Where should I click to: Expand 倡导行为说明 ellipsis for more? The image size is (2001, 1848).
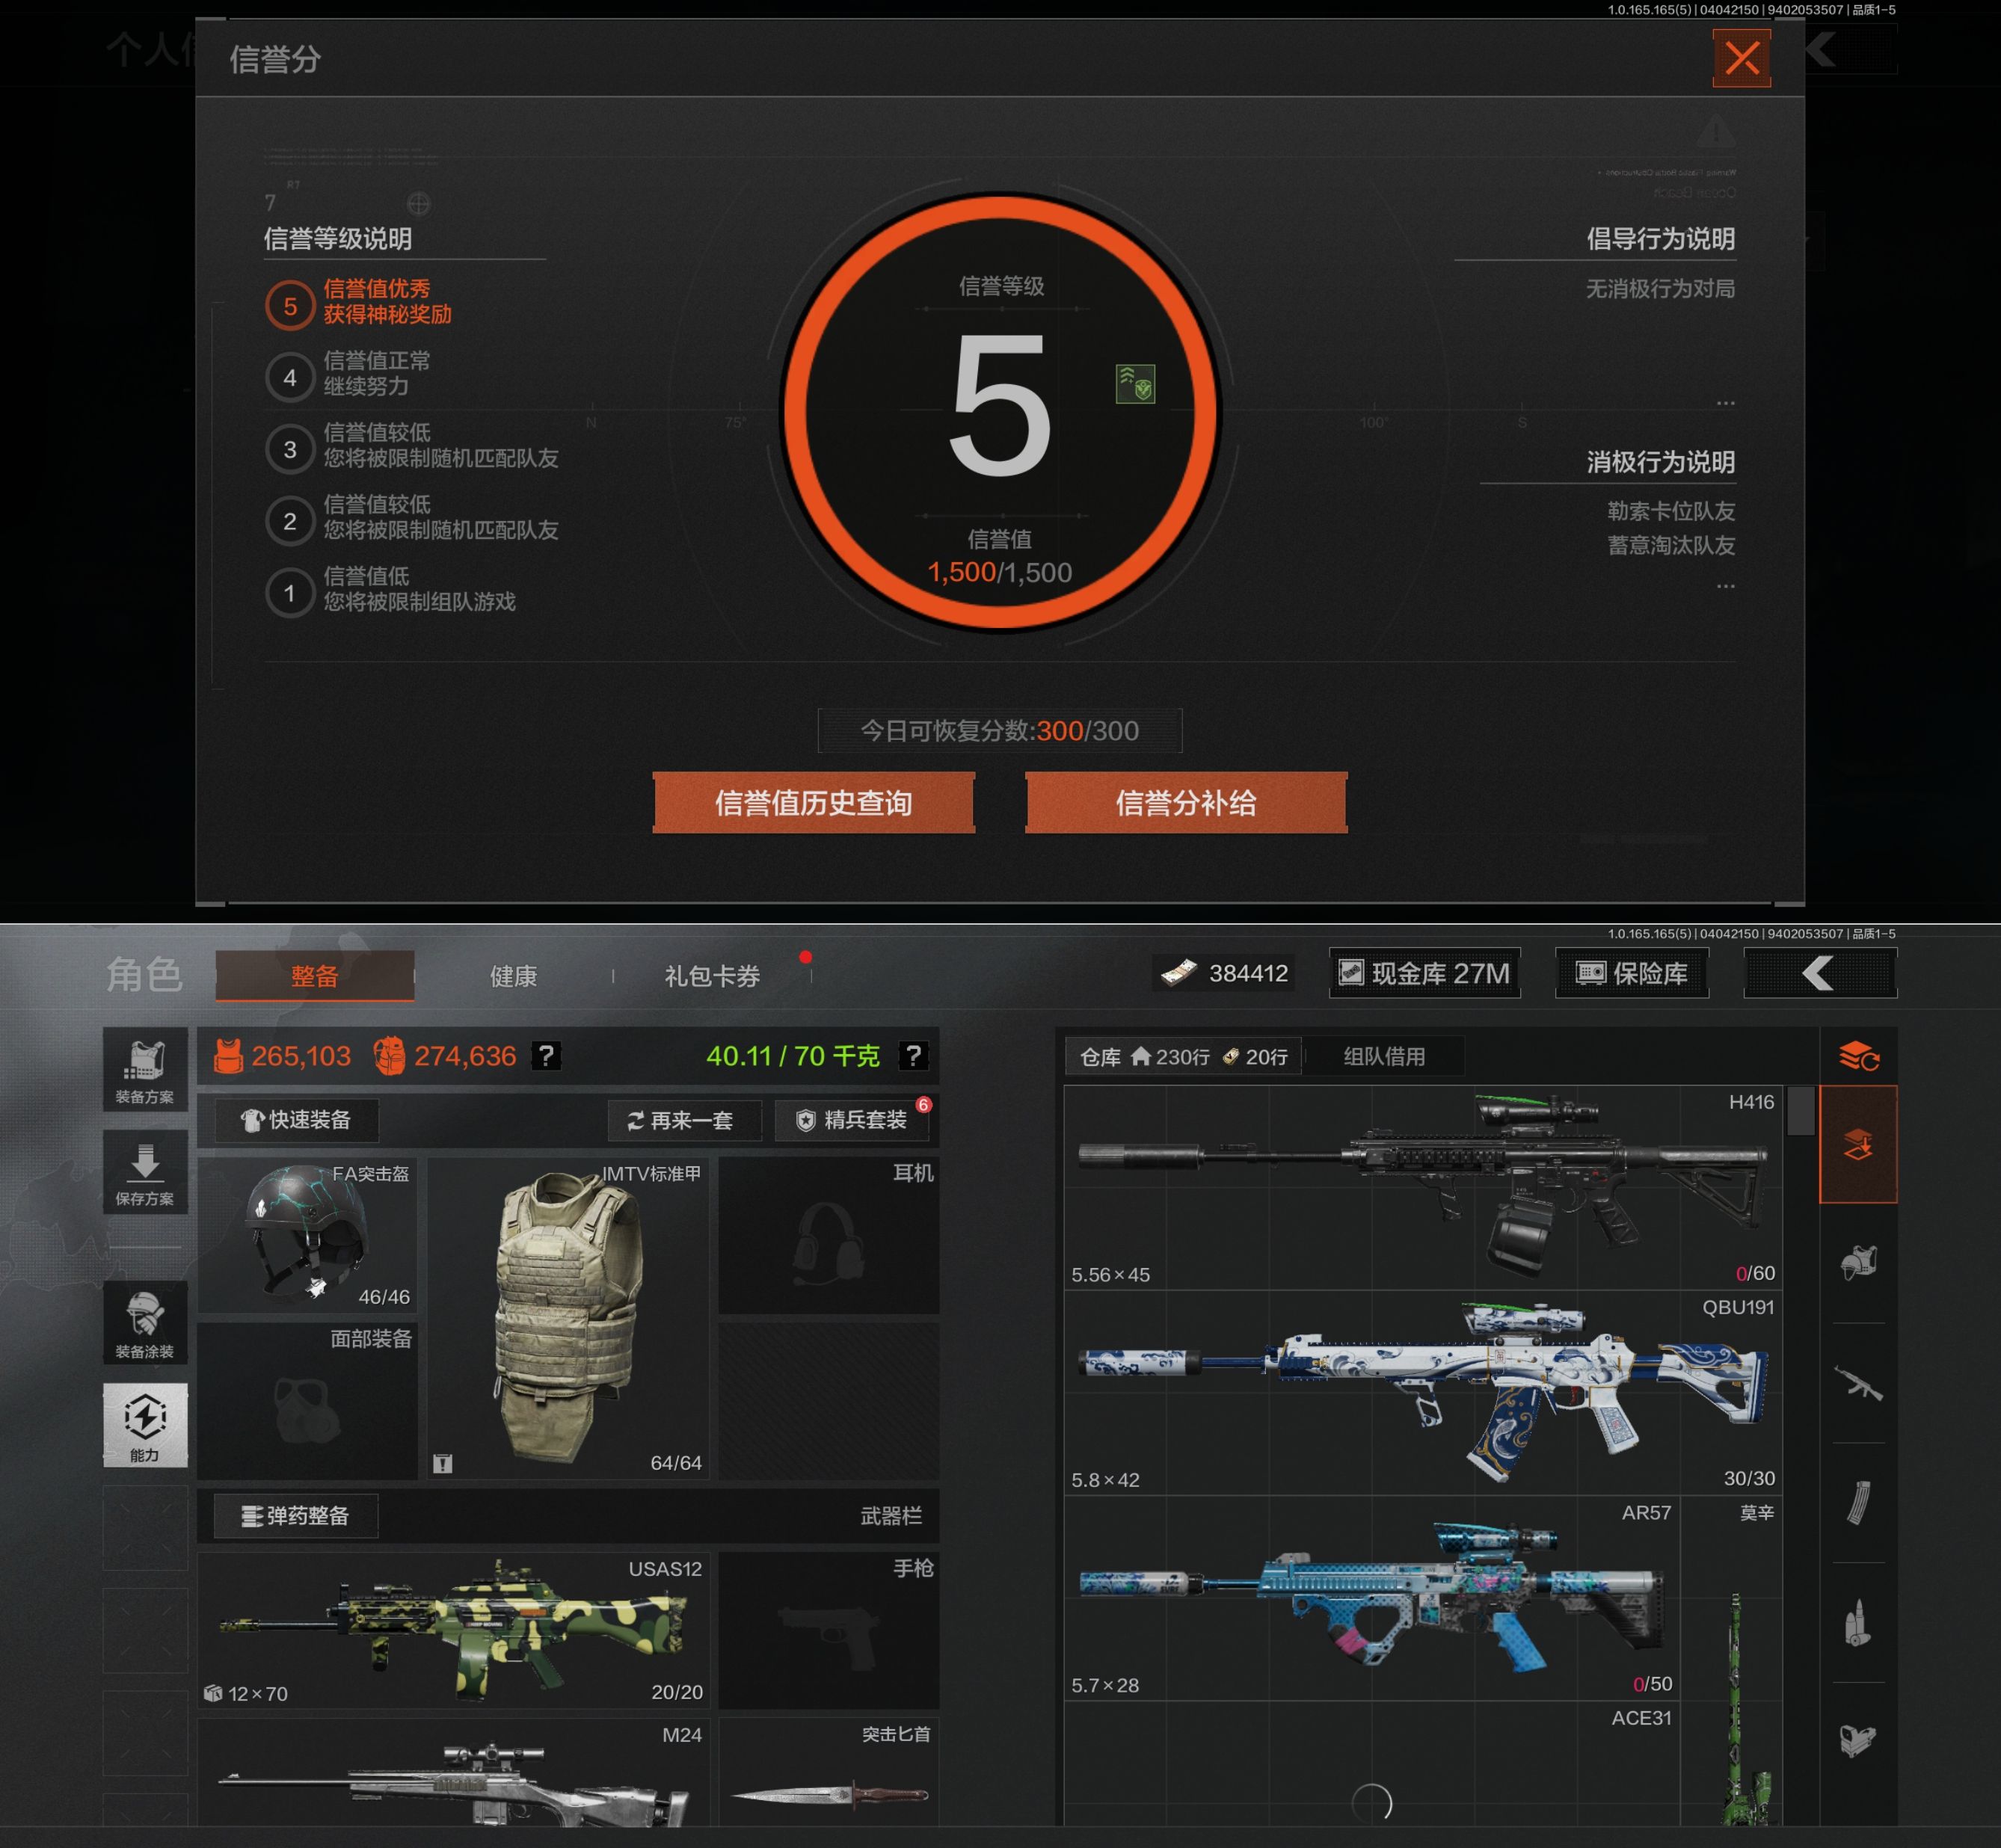click(x=1725, y=403)
